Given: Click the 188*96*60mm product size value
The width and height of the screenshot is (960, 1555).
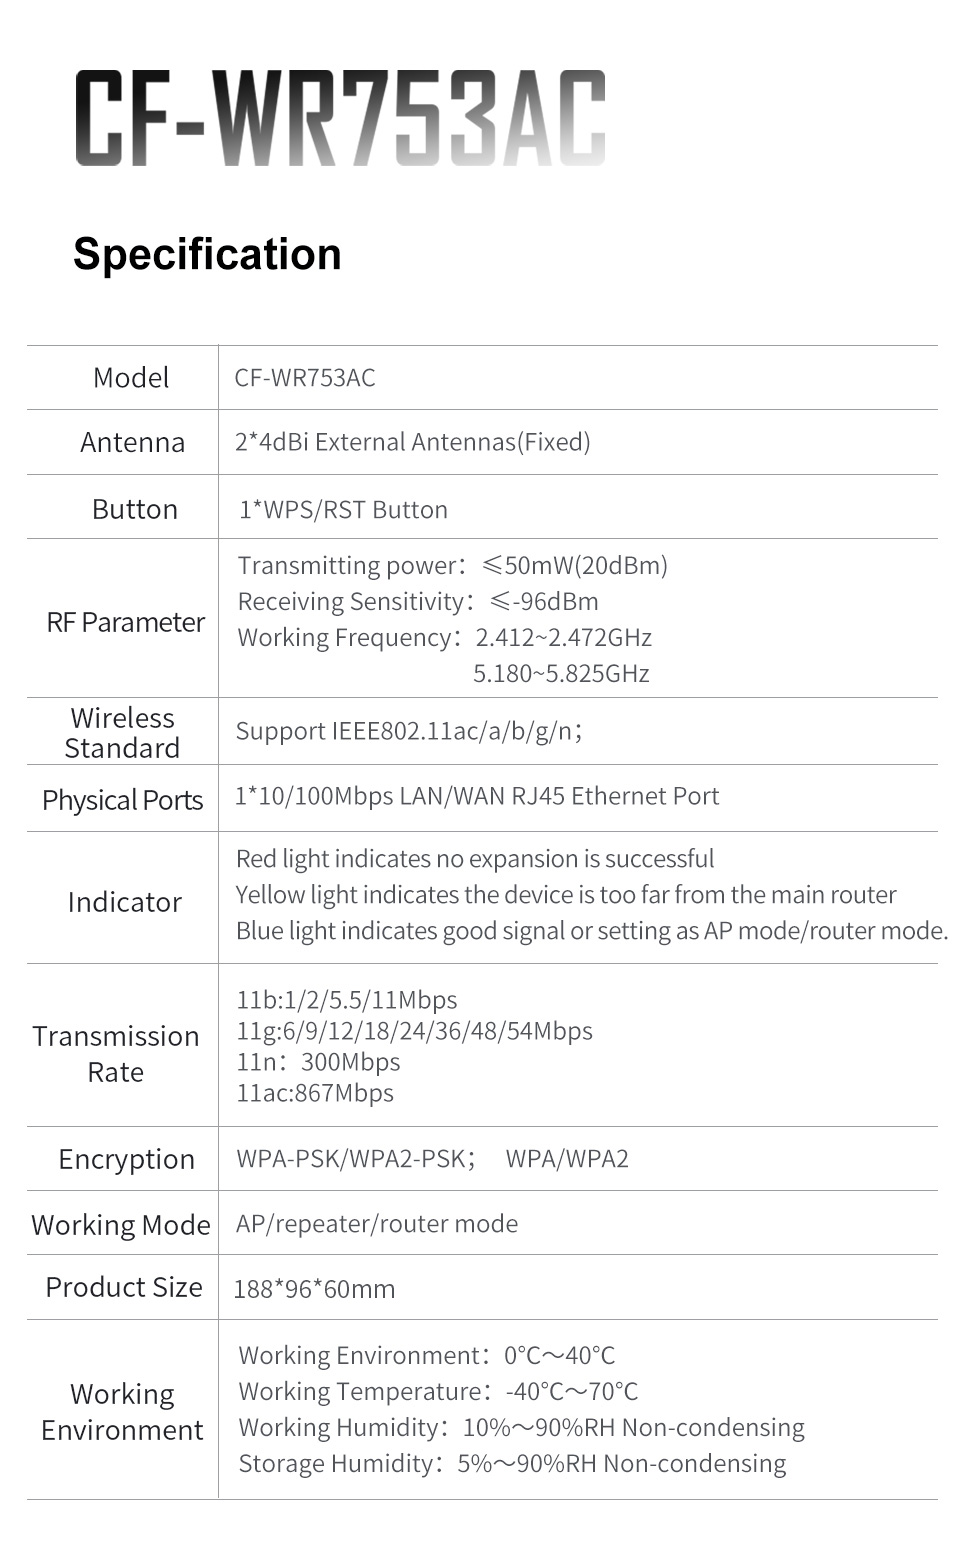Looking at the screenshot, I should point(314,1289).
